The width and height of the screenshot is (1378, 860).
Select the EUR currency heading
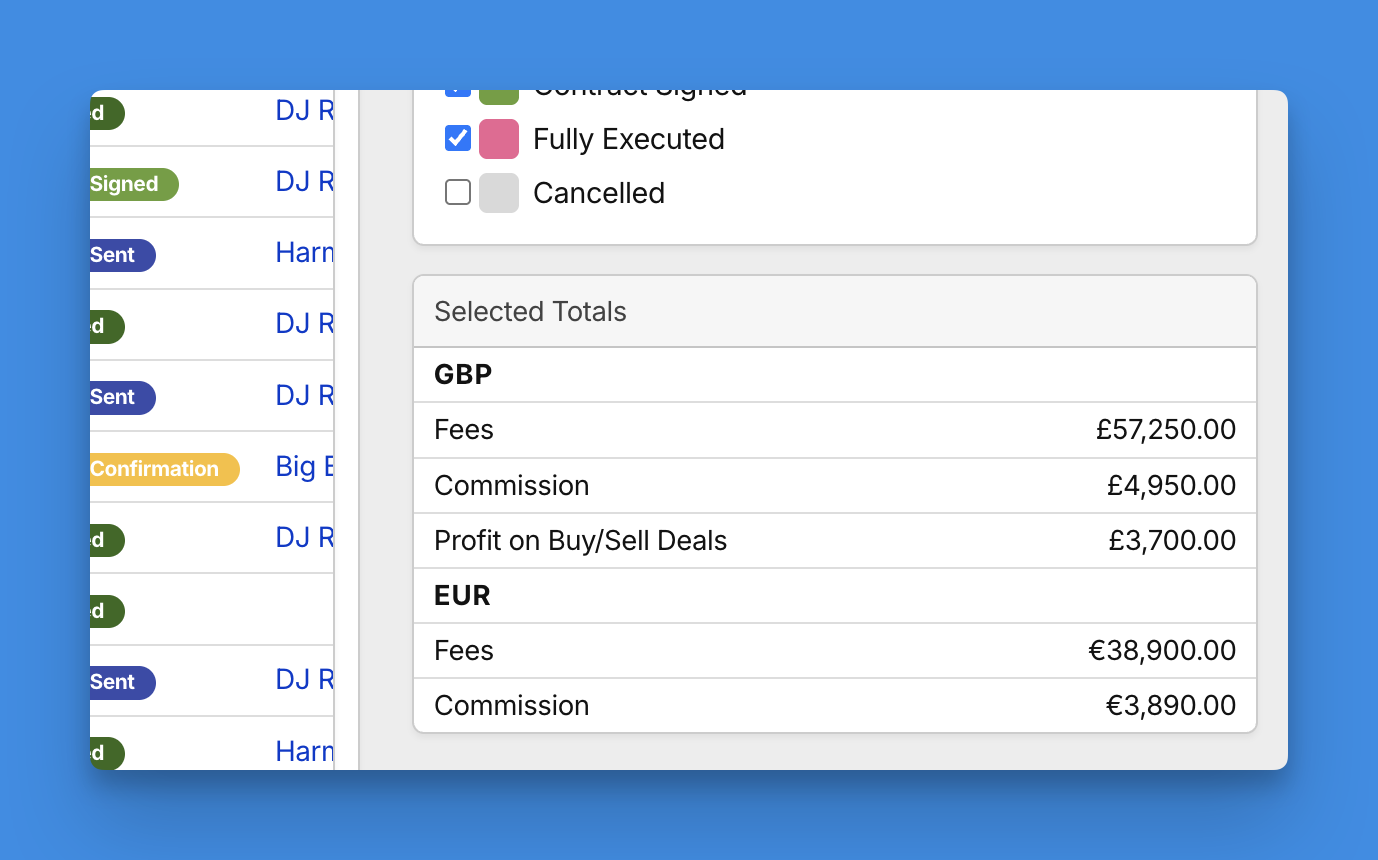click(462, 596)
